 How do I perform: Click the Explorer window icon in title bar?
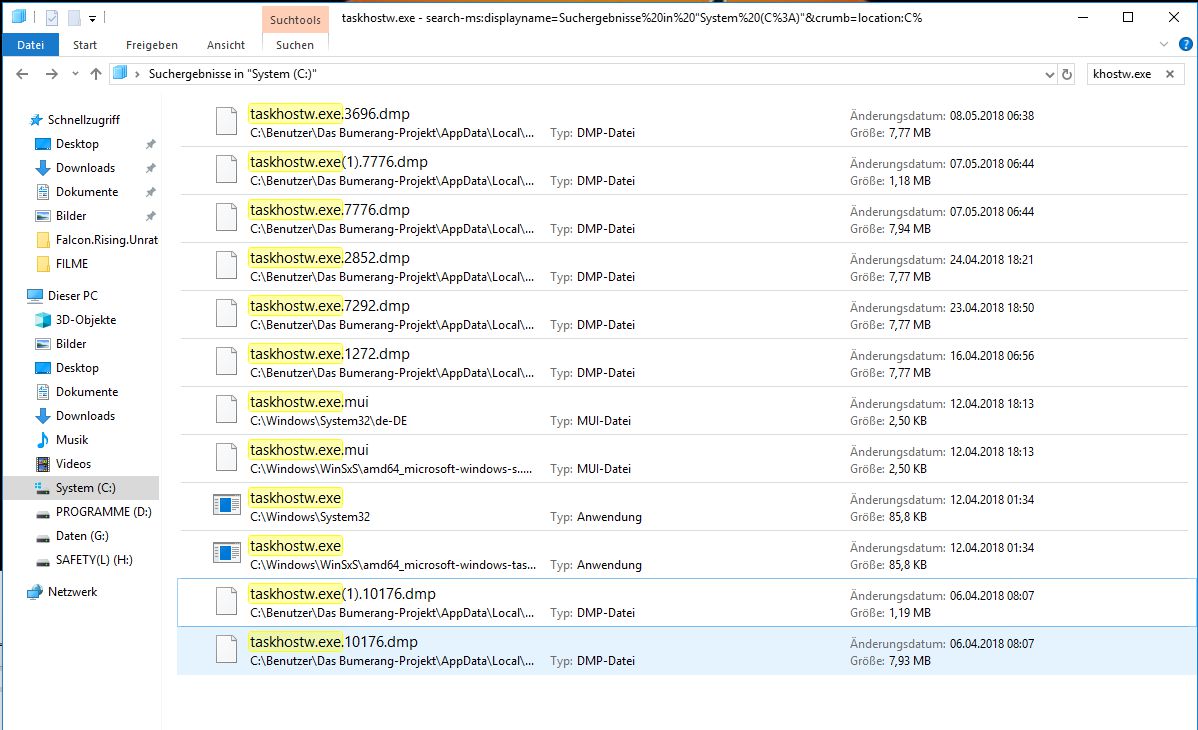point(19,17)
